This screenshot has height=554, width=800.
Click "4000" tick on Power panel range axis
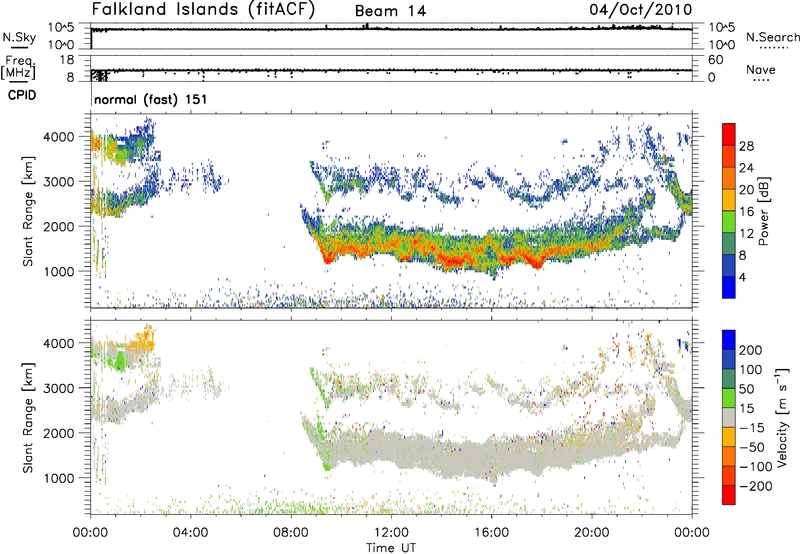59,137
